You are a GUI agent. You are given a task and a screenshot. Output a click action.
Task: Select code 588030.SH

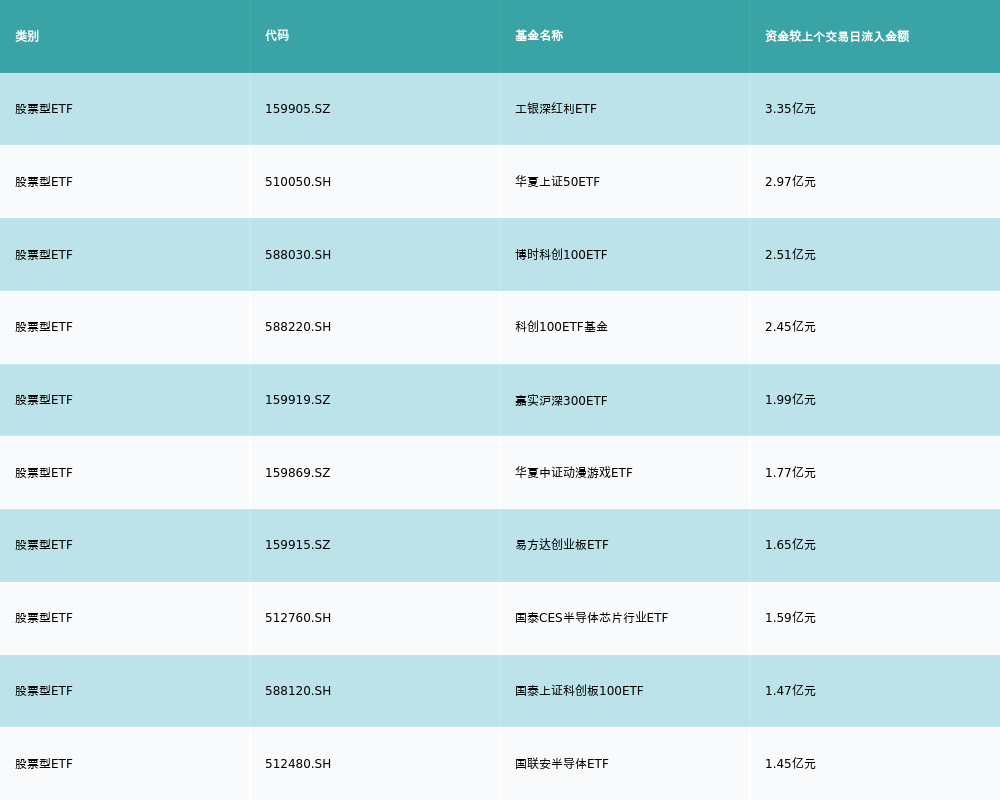click(x=298, y=255)
